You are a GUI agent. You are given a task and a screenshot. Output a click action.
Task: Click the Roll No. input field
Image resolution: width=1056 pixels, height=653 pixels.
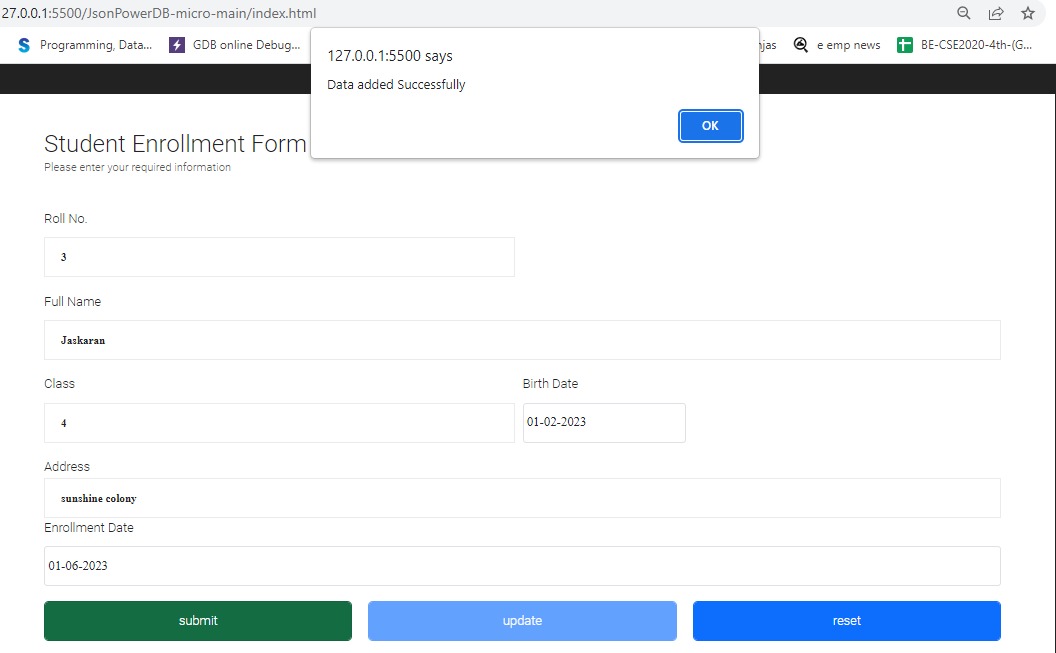pyautogui.click(x=279, y=257)
